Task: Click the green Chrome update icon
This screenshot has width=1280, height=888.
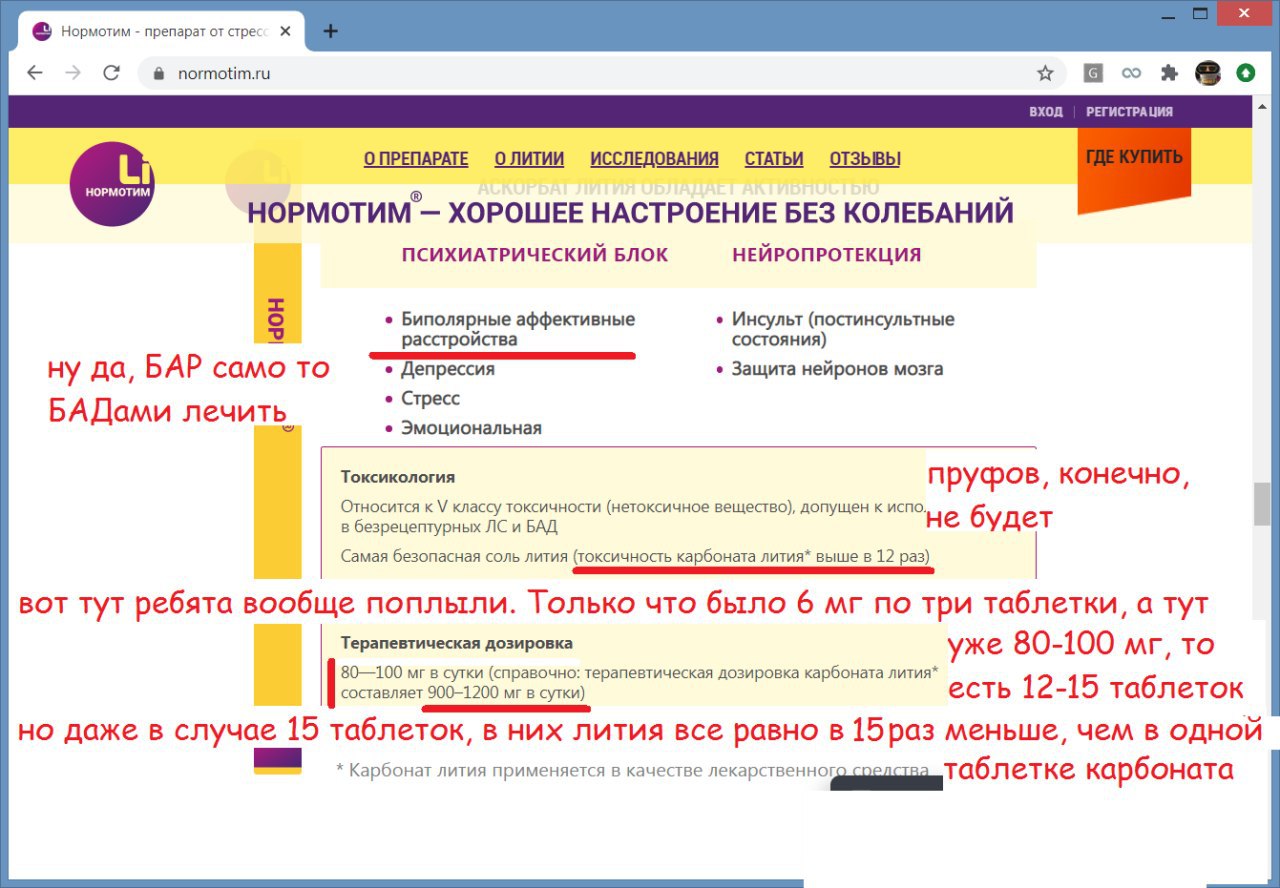Action: point(1246,73)
